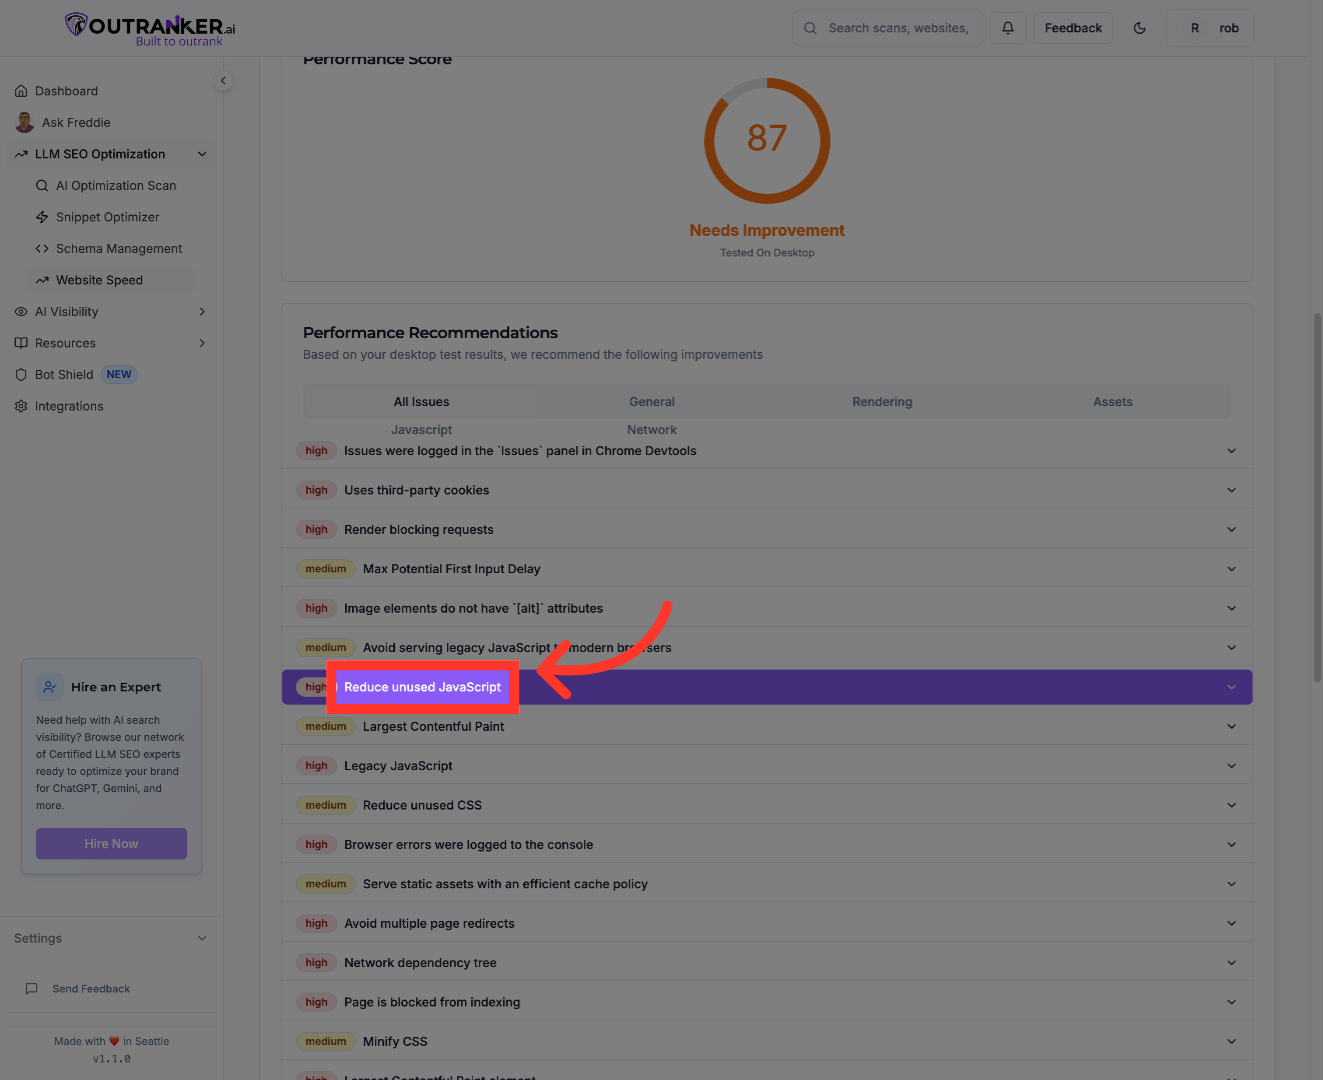Image resolution: width=1323 pixels, height=1080 pixels.
Task: Expand the Resources sidebar section
Action: pyautogui.click(x=202, y=343)
